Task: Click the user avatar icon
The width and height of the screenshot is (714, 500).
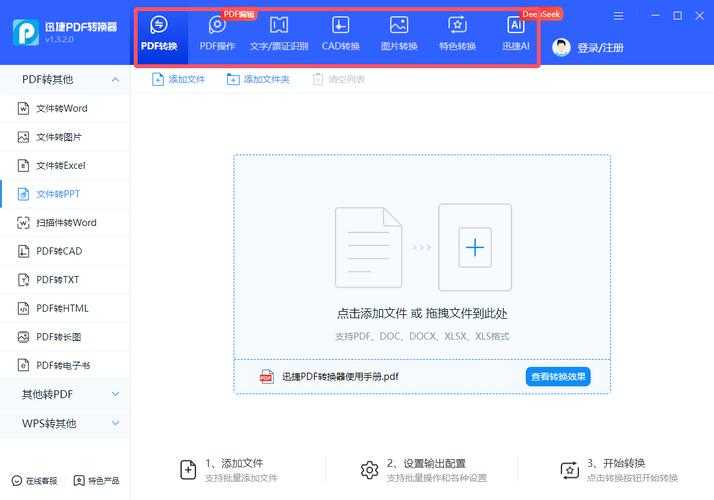Action: (561, 47)
